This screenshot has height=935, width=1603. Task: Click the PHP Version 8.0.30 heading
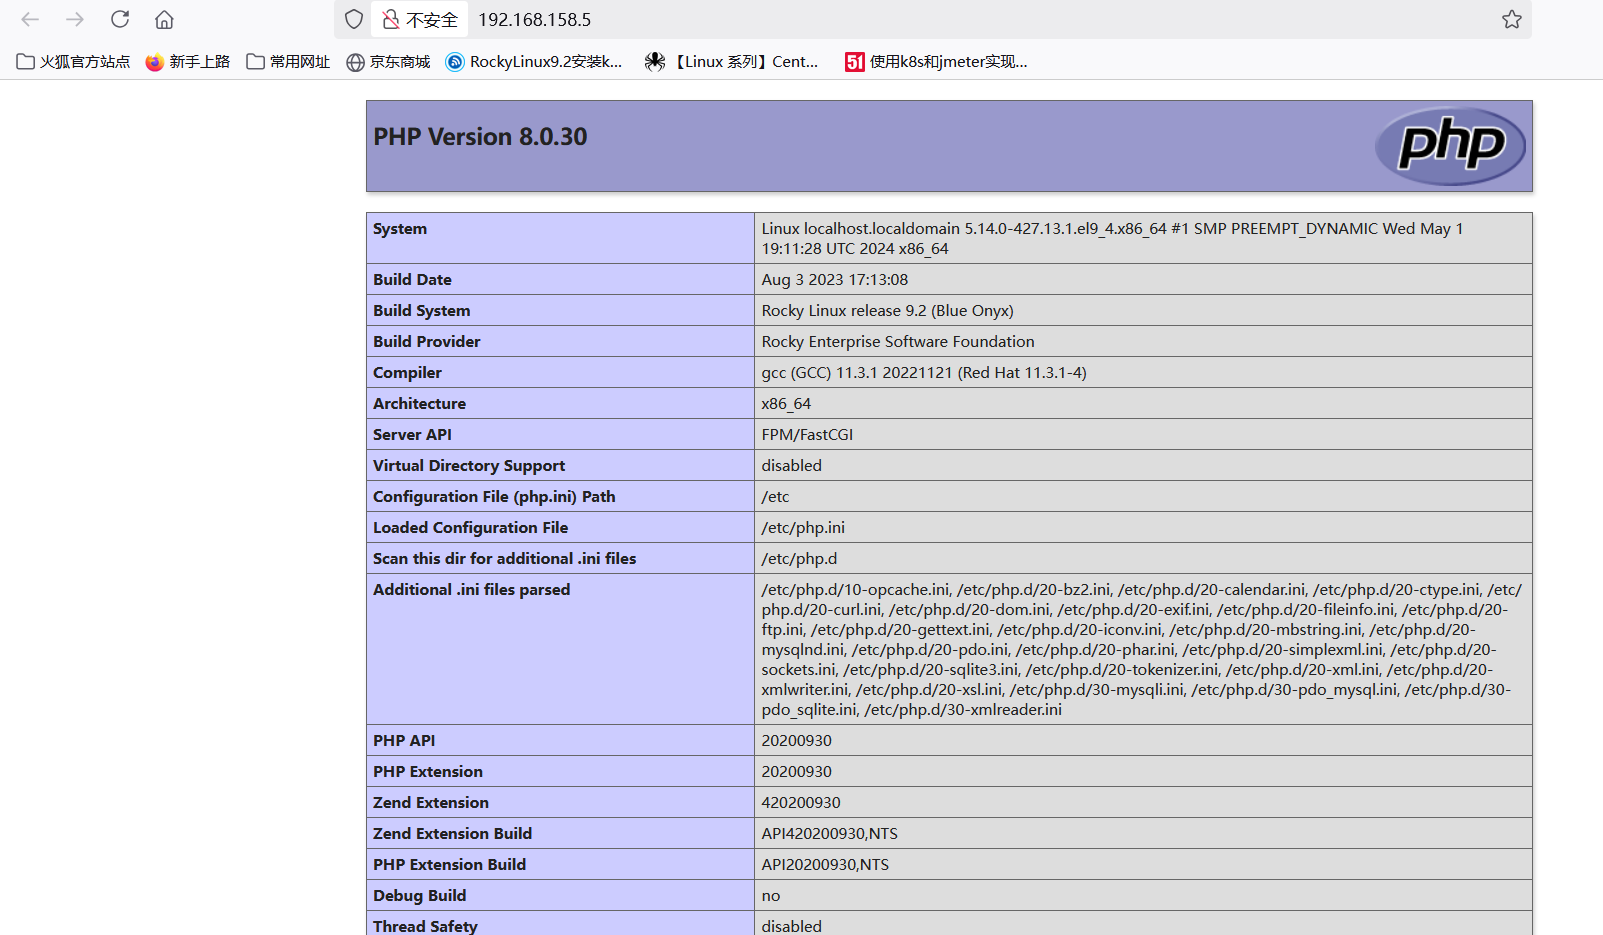pyautogui.click(x=480, y=137)
